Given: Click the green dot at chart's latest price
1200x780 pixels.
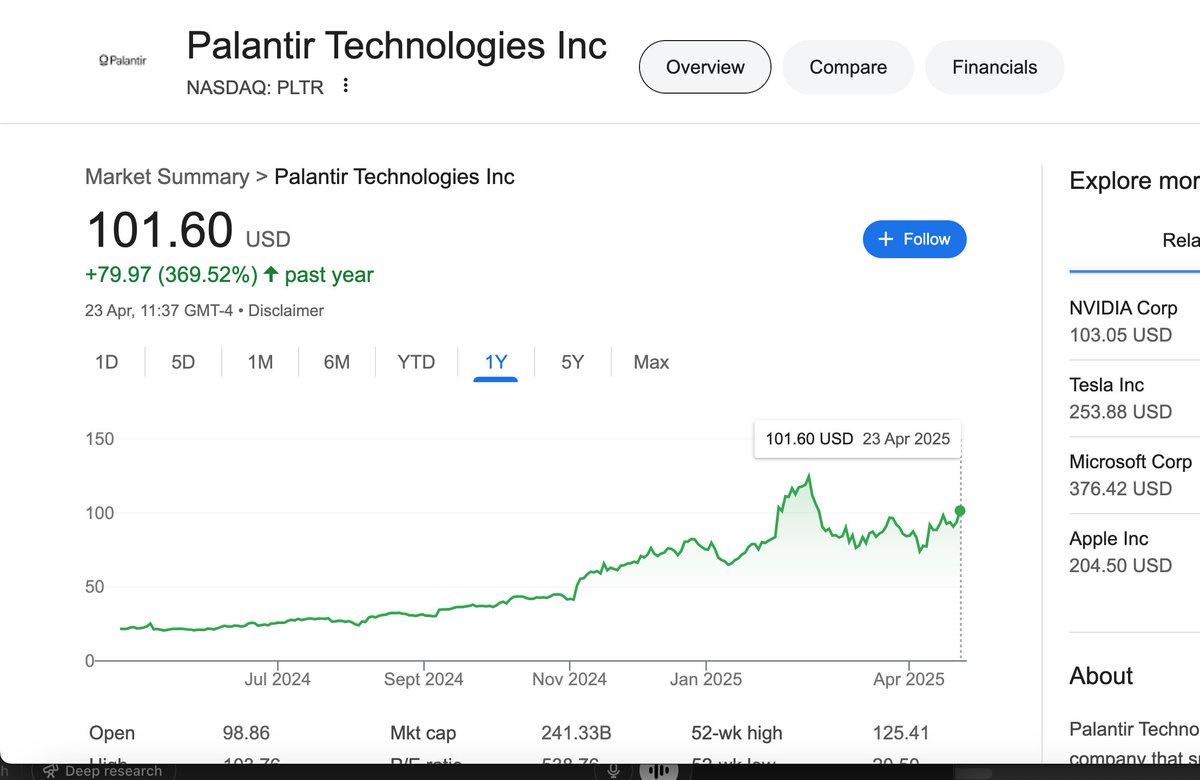Looking at the screenshot, I should (961, 511).
